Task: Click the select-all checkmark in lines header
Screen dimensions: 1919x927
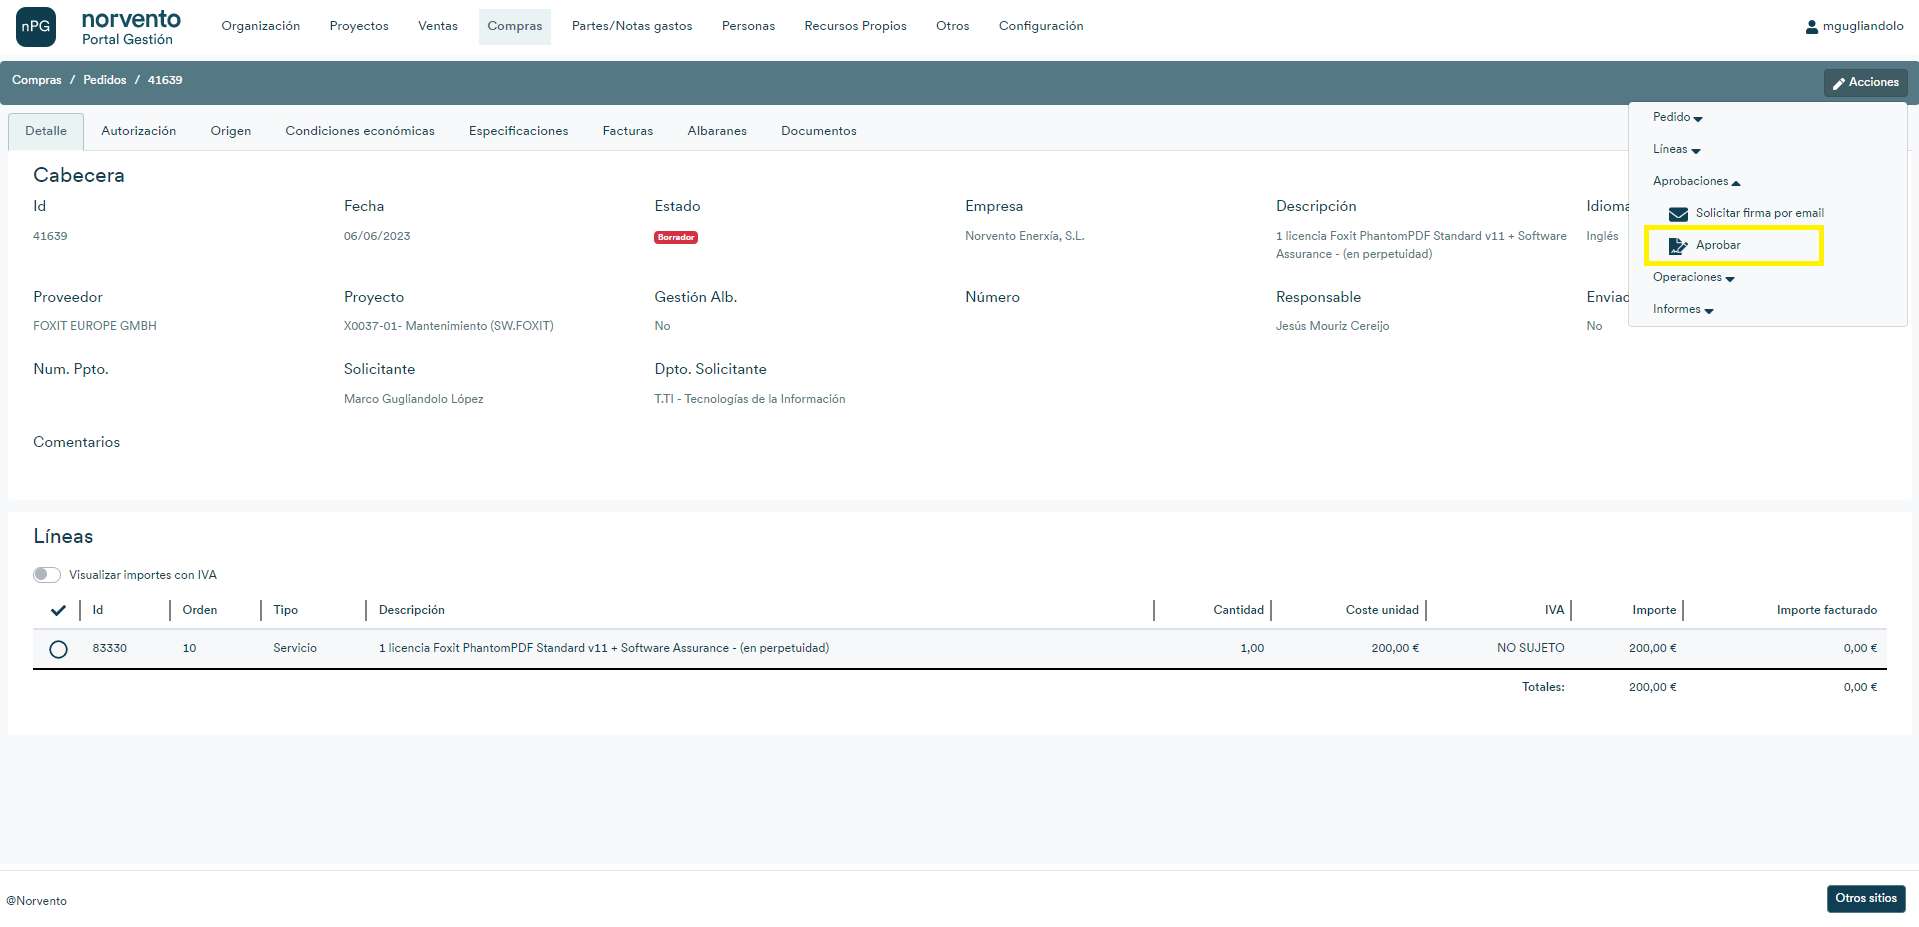Action: tap(58, 610)
